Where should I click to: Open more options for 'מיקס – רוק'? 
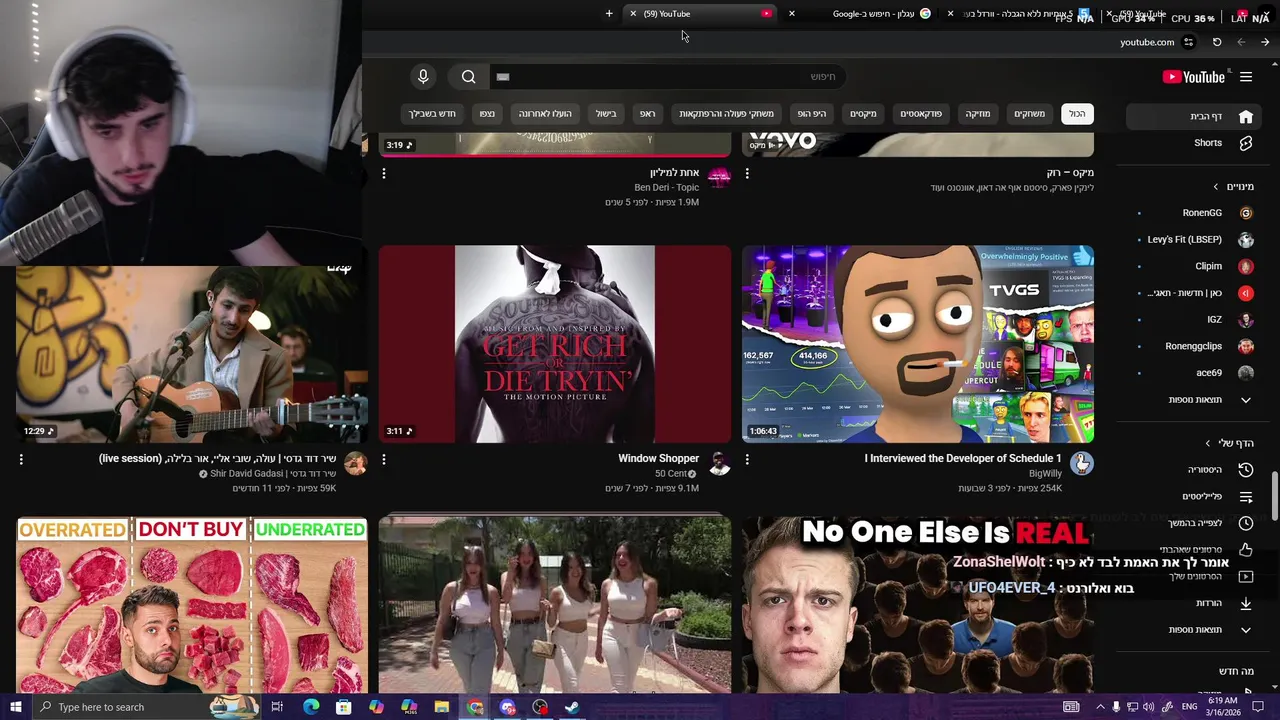(747, 173)
